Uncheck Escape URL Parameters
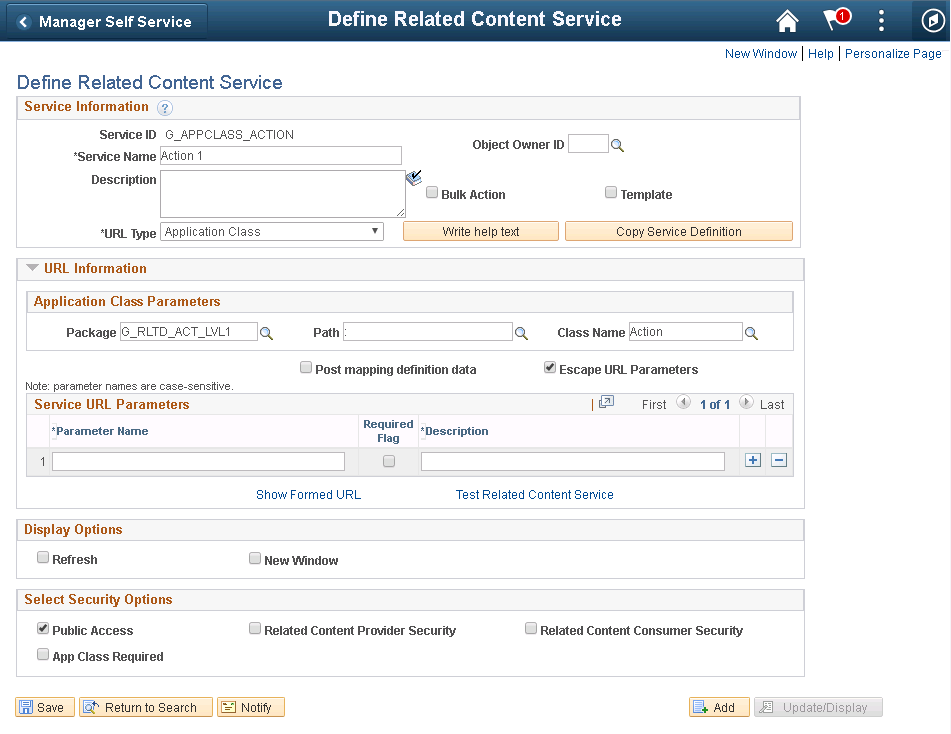 (x=550, y=368)
